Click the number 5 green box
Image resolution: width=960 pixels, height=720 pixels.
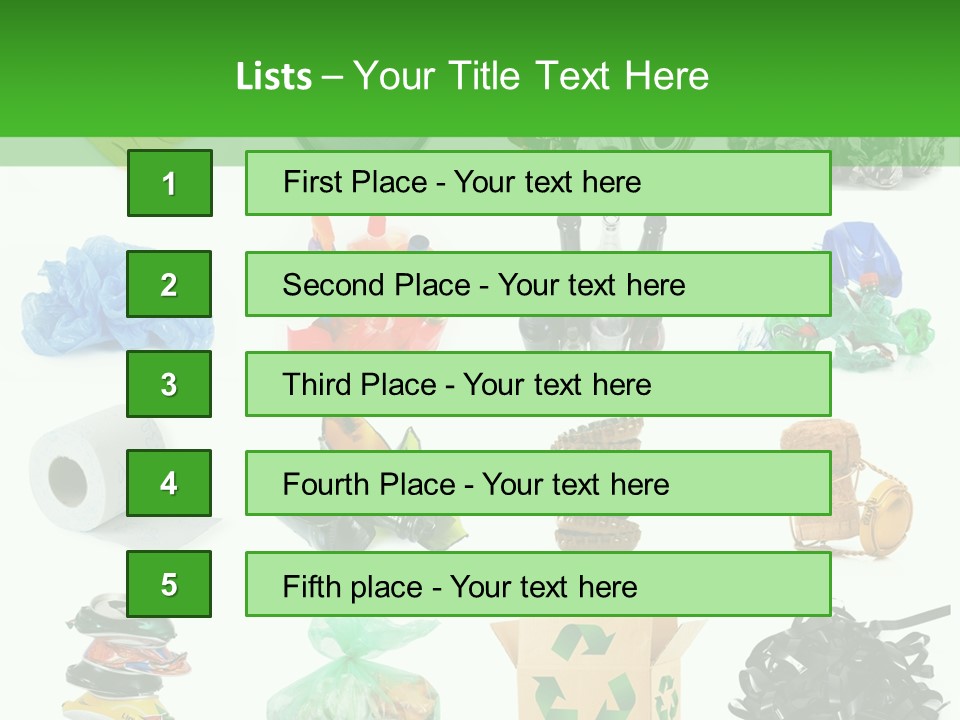point(169,584)
